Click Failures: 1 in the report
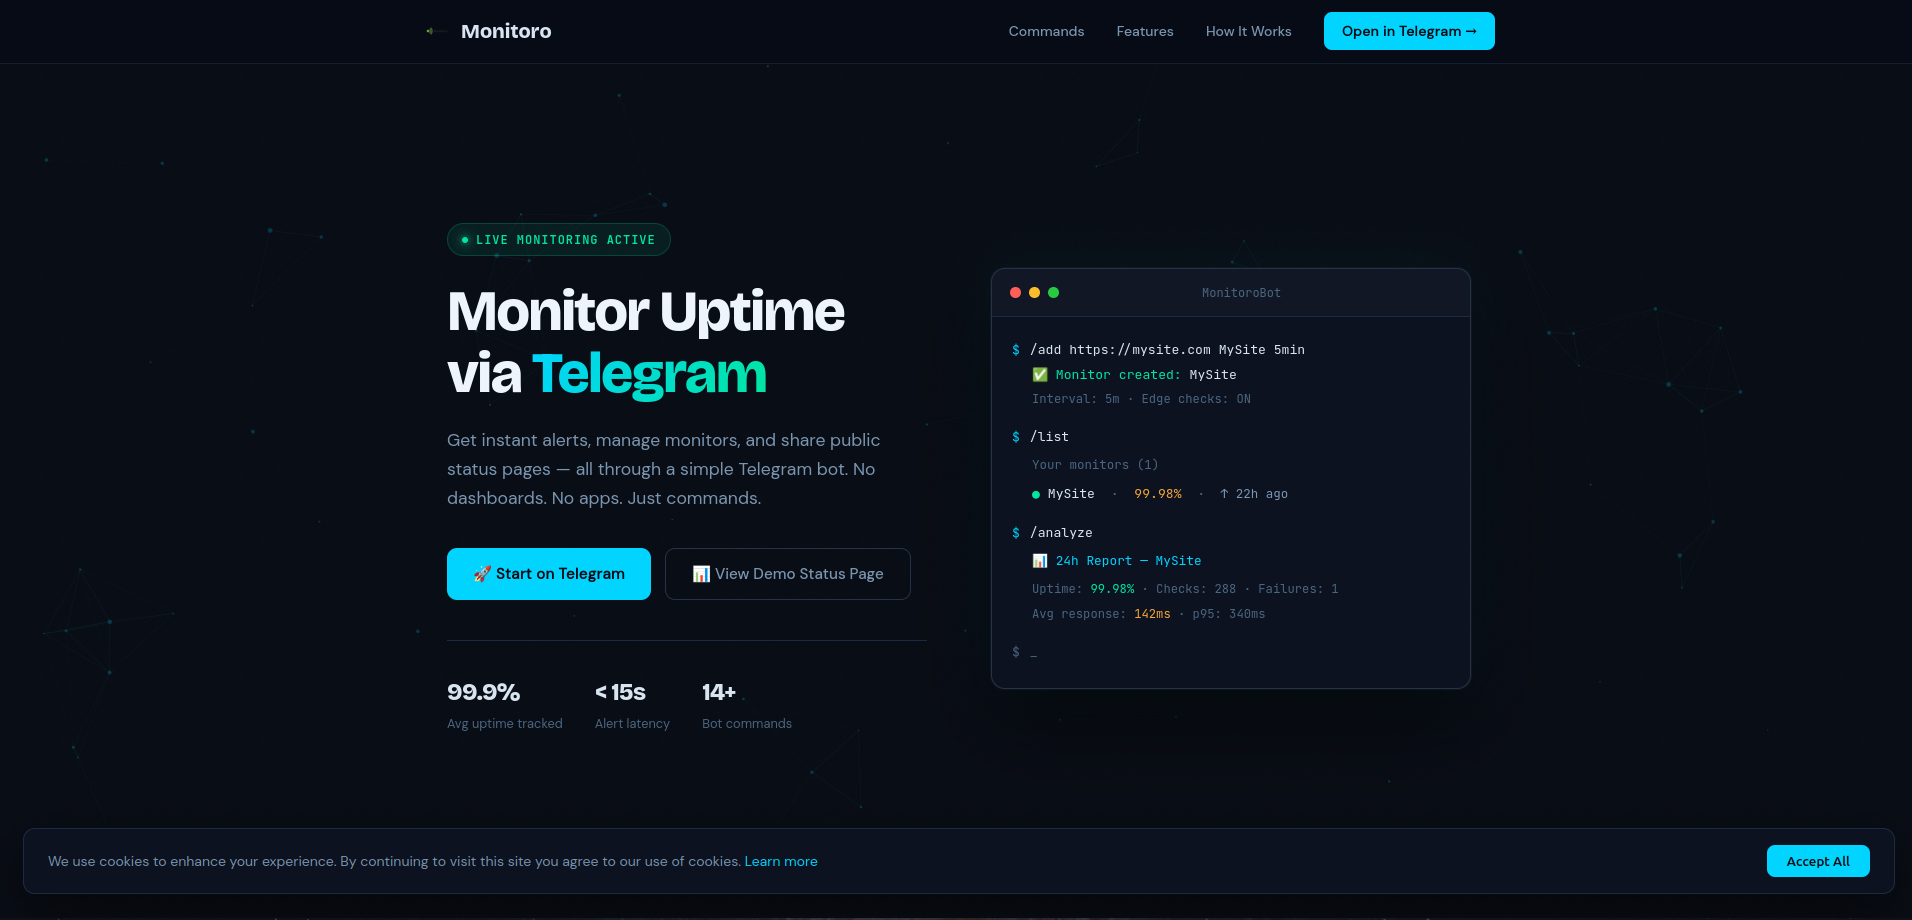The height and width of the screenshot is (920, 1912). 1298,589
